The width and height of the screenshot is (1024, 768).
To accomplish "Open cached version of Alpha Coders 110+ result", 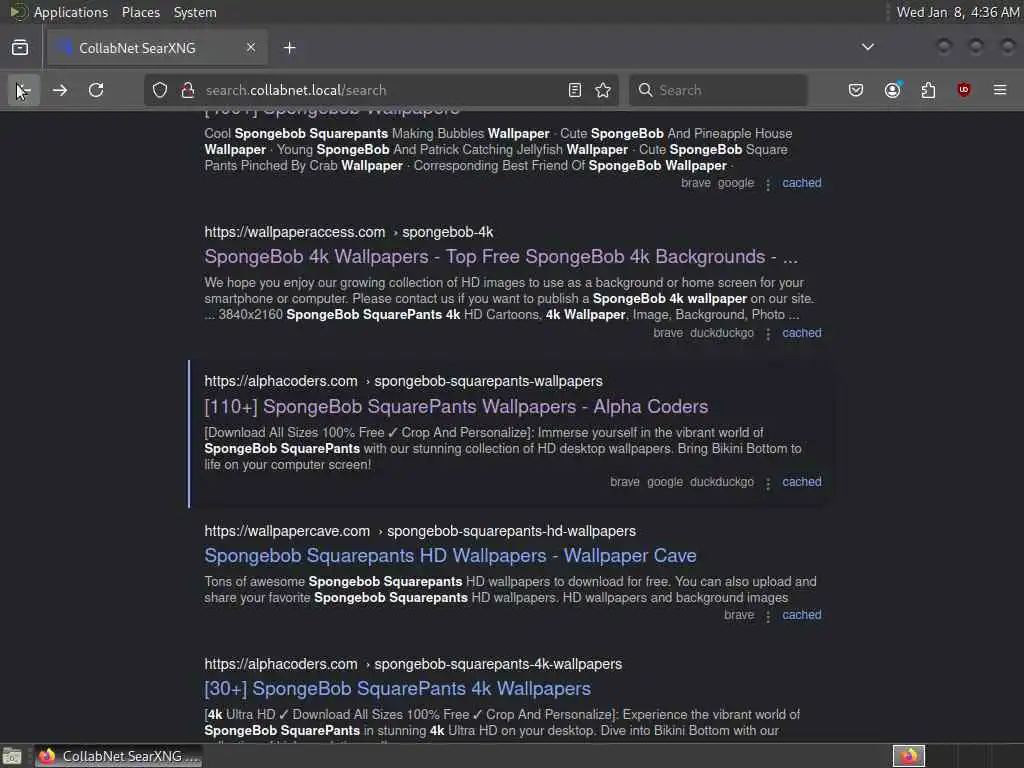I will [x=801, y=482].
